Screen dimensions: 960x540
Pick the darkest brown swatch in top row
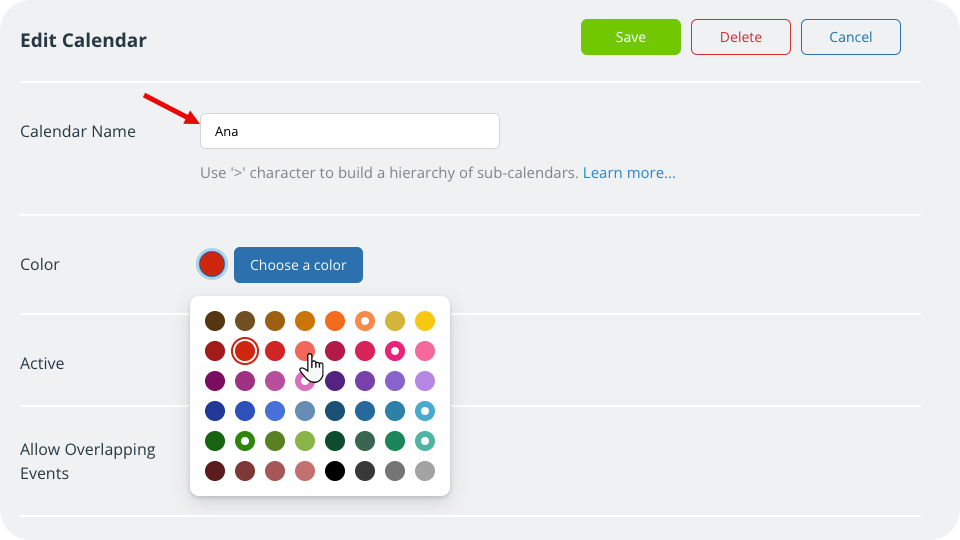(x=215, y=321)
